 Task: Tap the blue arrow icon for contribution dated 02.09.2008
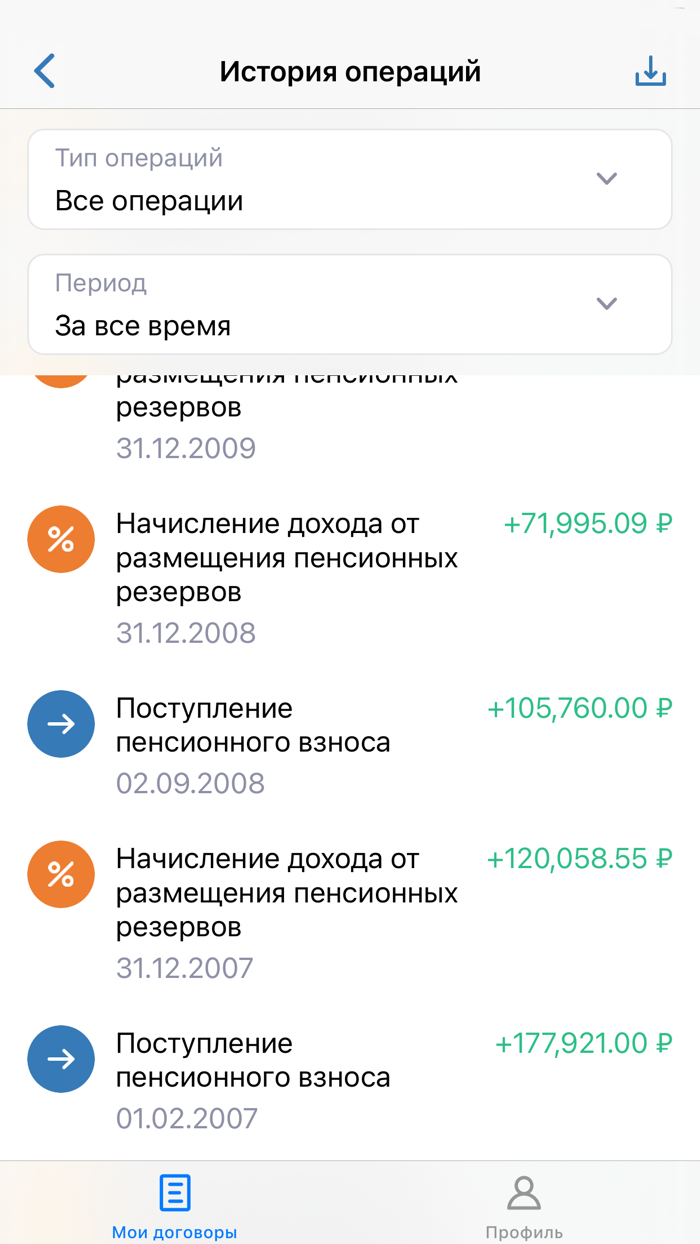(60, 724)
